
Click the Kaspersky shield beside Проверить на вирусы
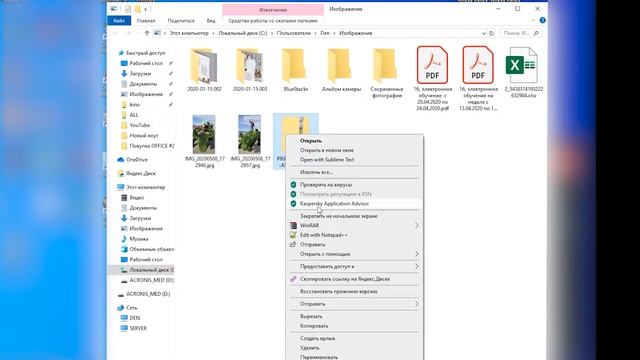293,184
